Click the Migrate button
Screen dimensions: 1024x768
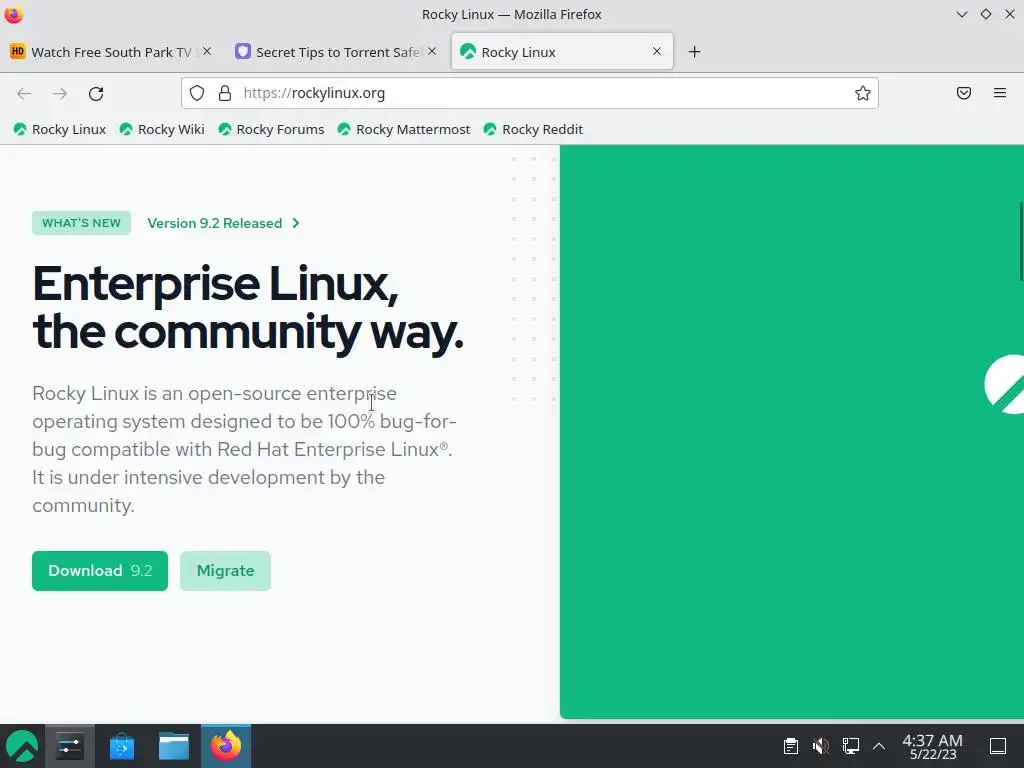click(x=225, y=571)
